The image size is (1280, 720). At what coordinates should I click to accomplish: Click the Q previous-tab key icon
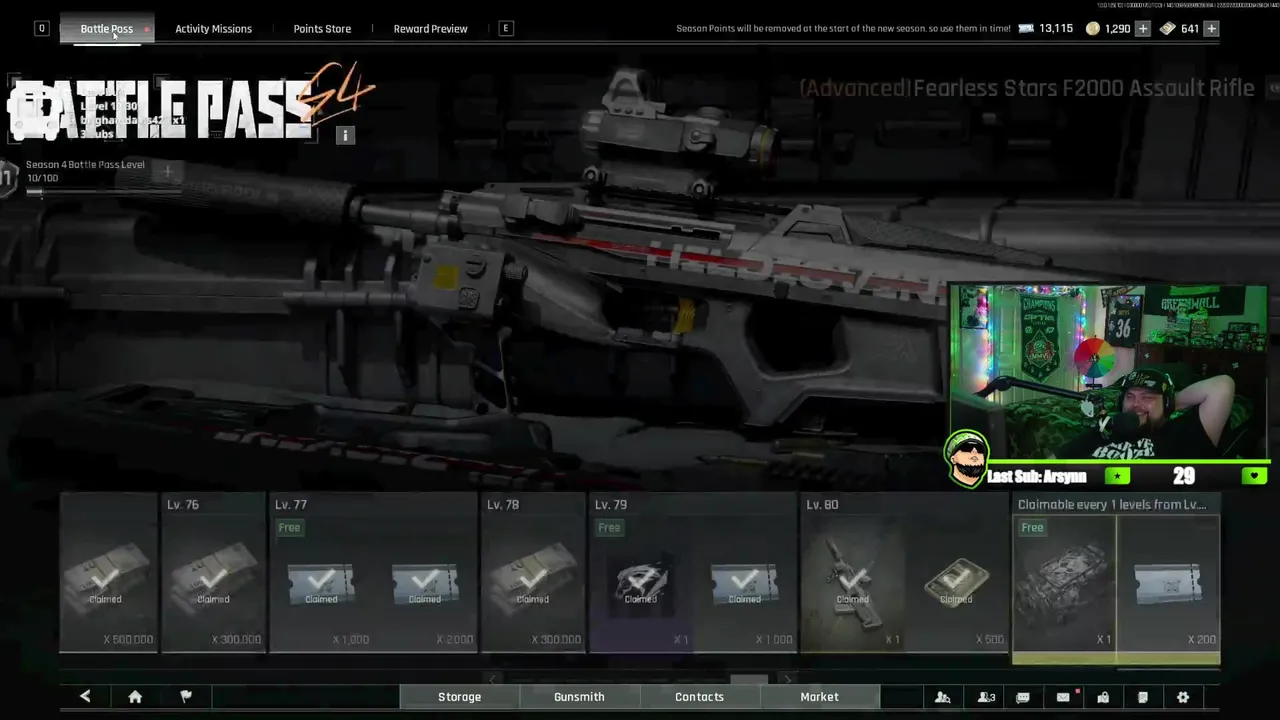coord(42,29)
